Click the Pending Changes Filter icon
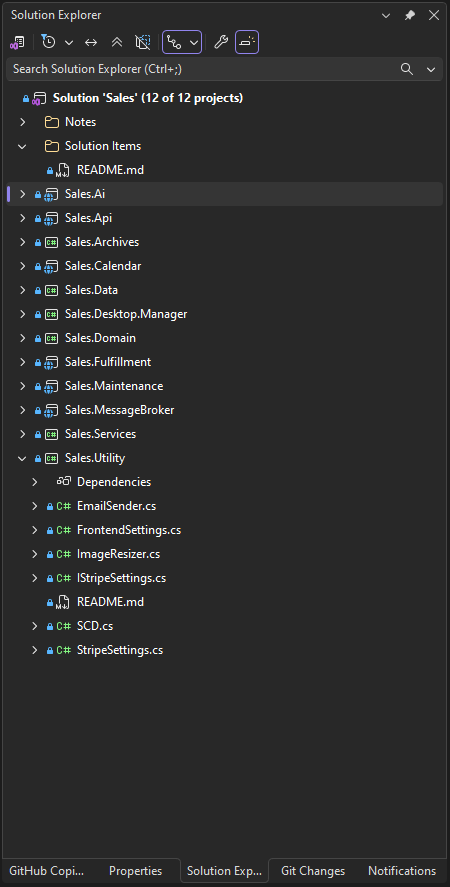Image resolution: width=450 pixels, height=887 pixels. 49,42
